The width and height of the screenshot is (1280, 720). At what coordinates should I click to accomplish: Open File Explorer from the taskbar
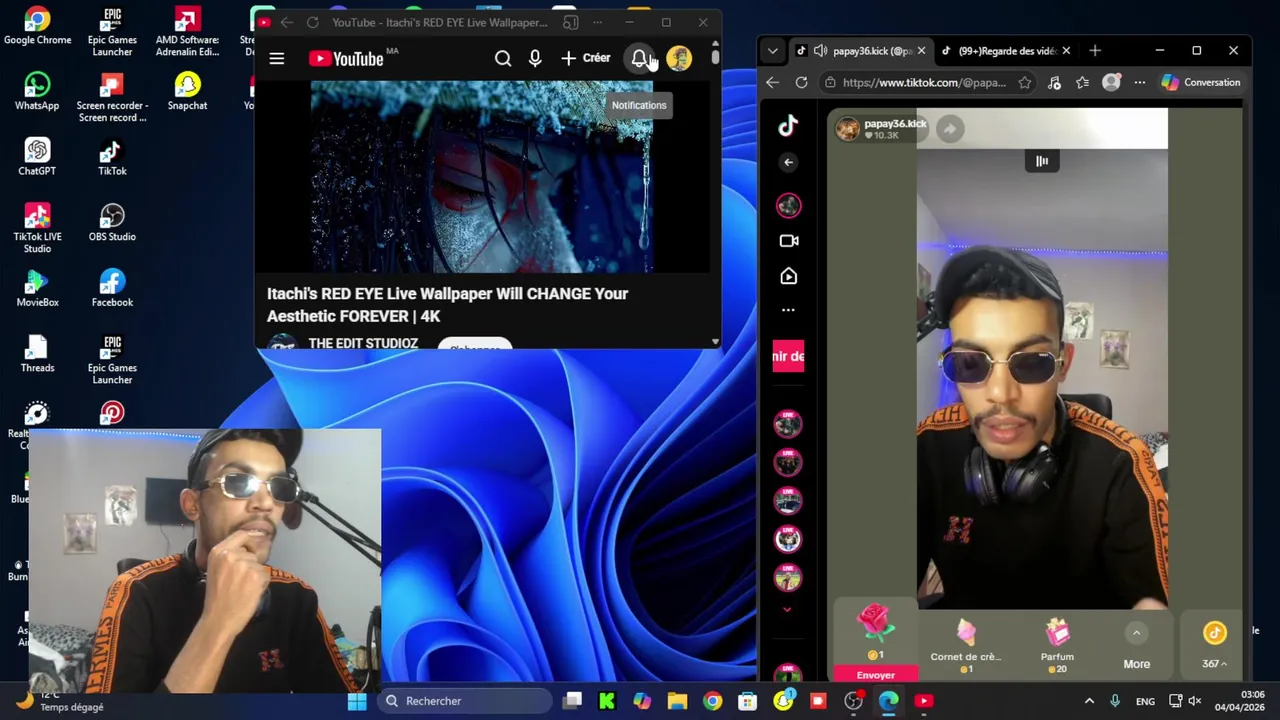tap(677, 701)
